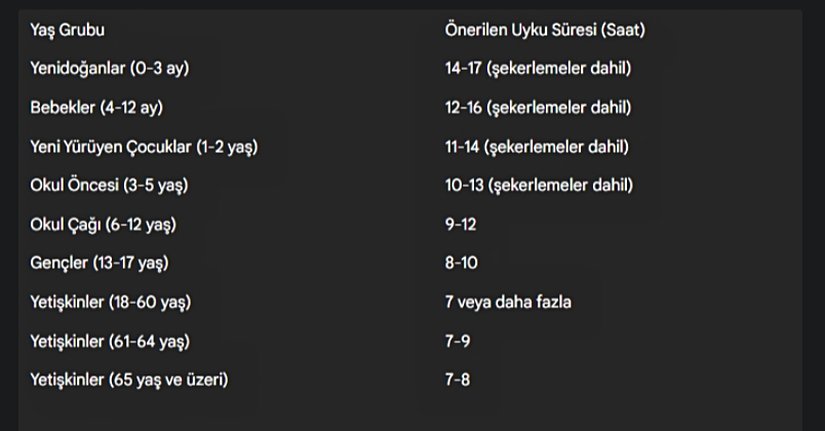This screenshot has height=431, width=825.
Task: Select the "Okul Öncesi (3-5 yaş)" cell
Action: pos(110,185)
